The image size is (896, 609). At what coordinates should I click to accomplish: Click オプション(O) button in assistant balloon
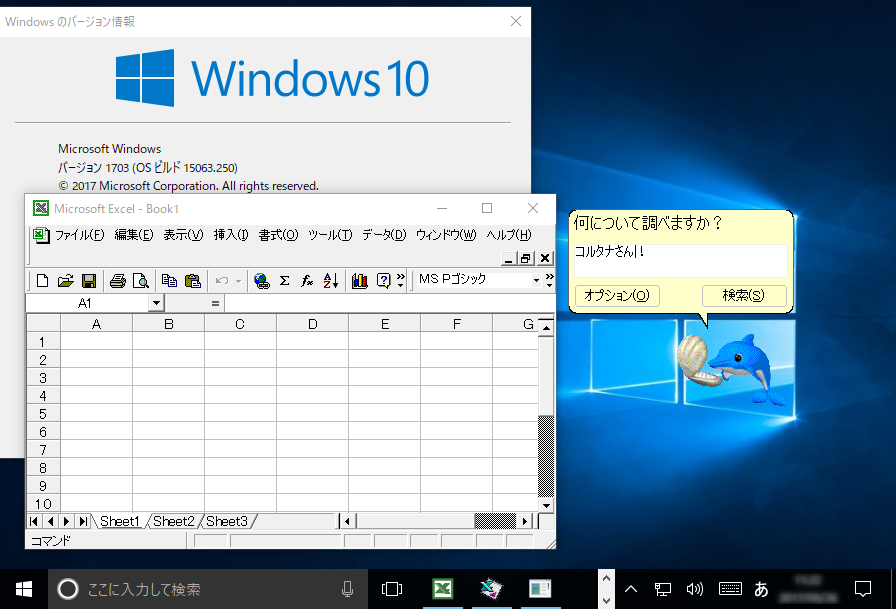click(617, 295)
